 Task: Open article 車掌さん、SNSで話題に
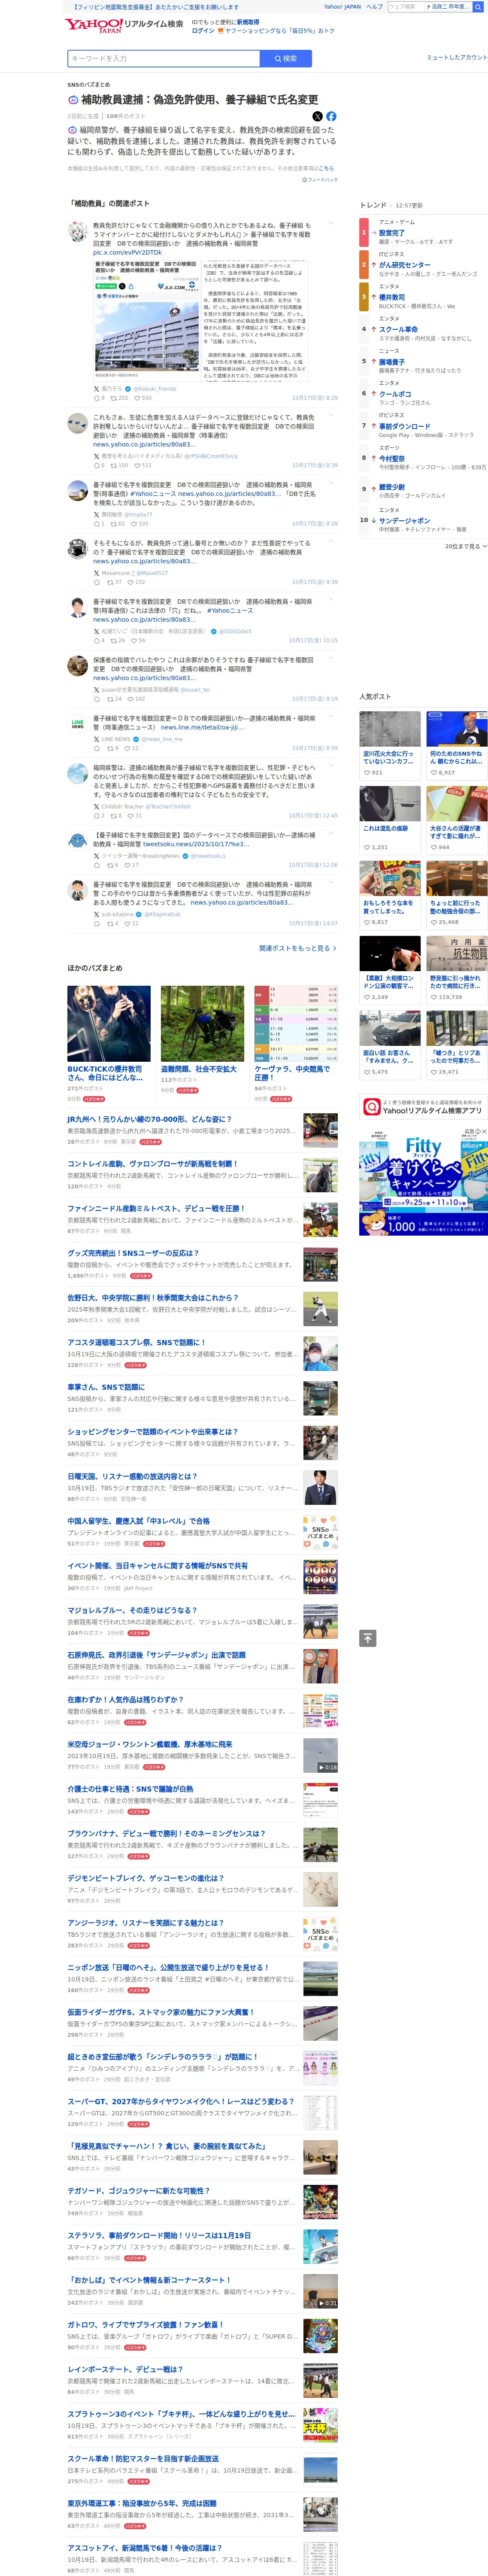click(x=106, y=1387)
